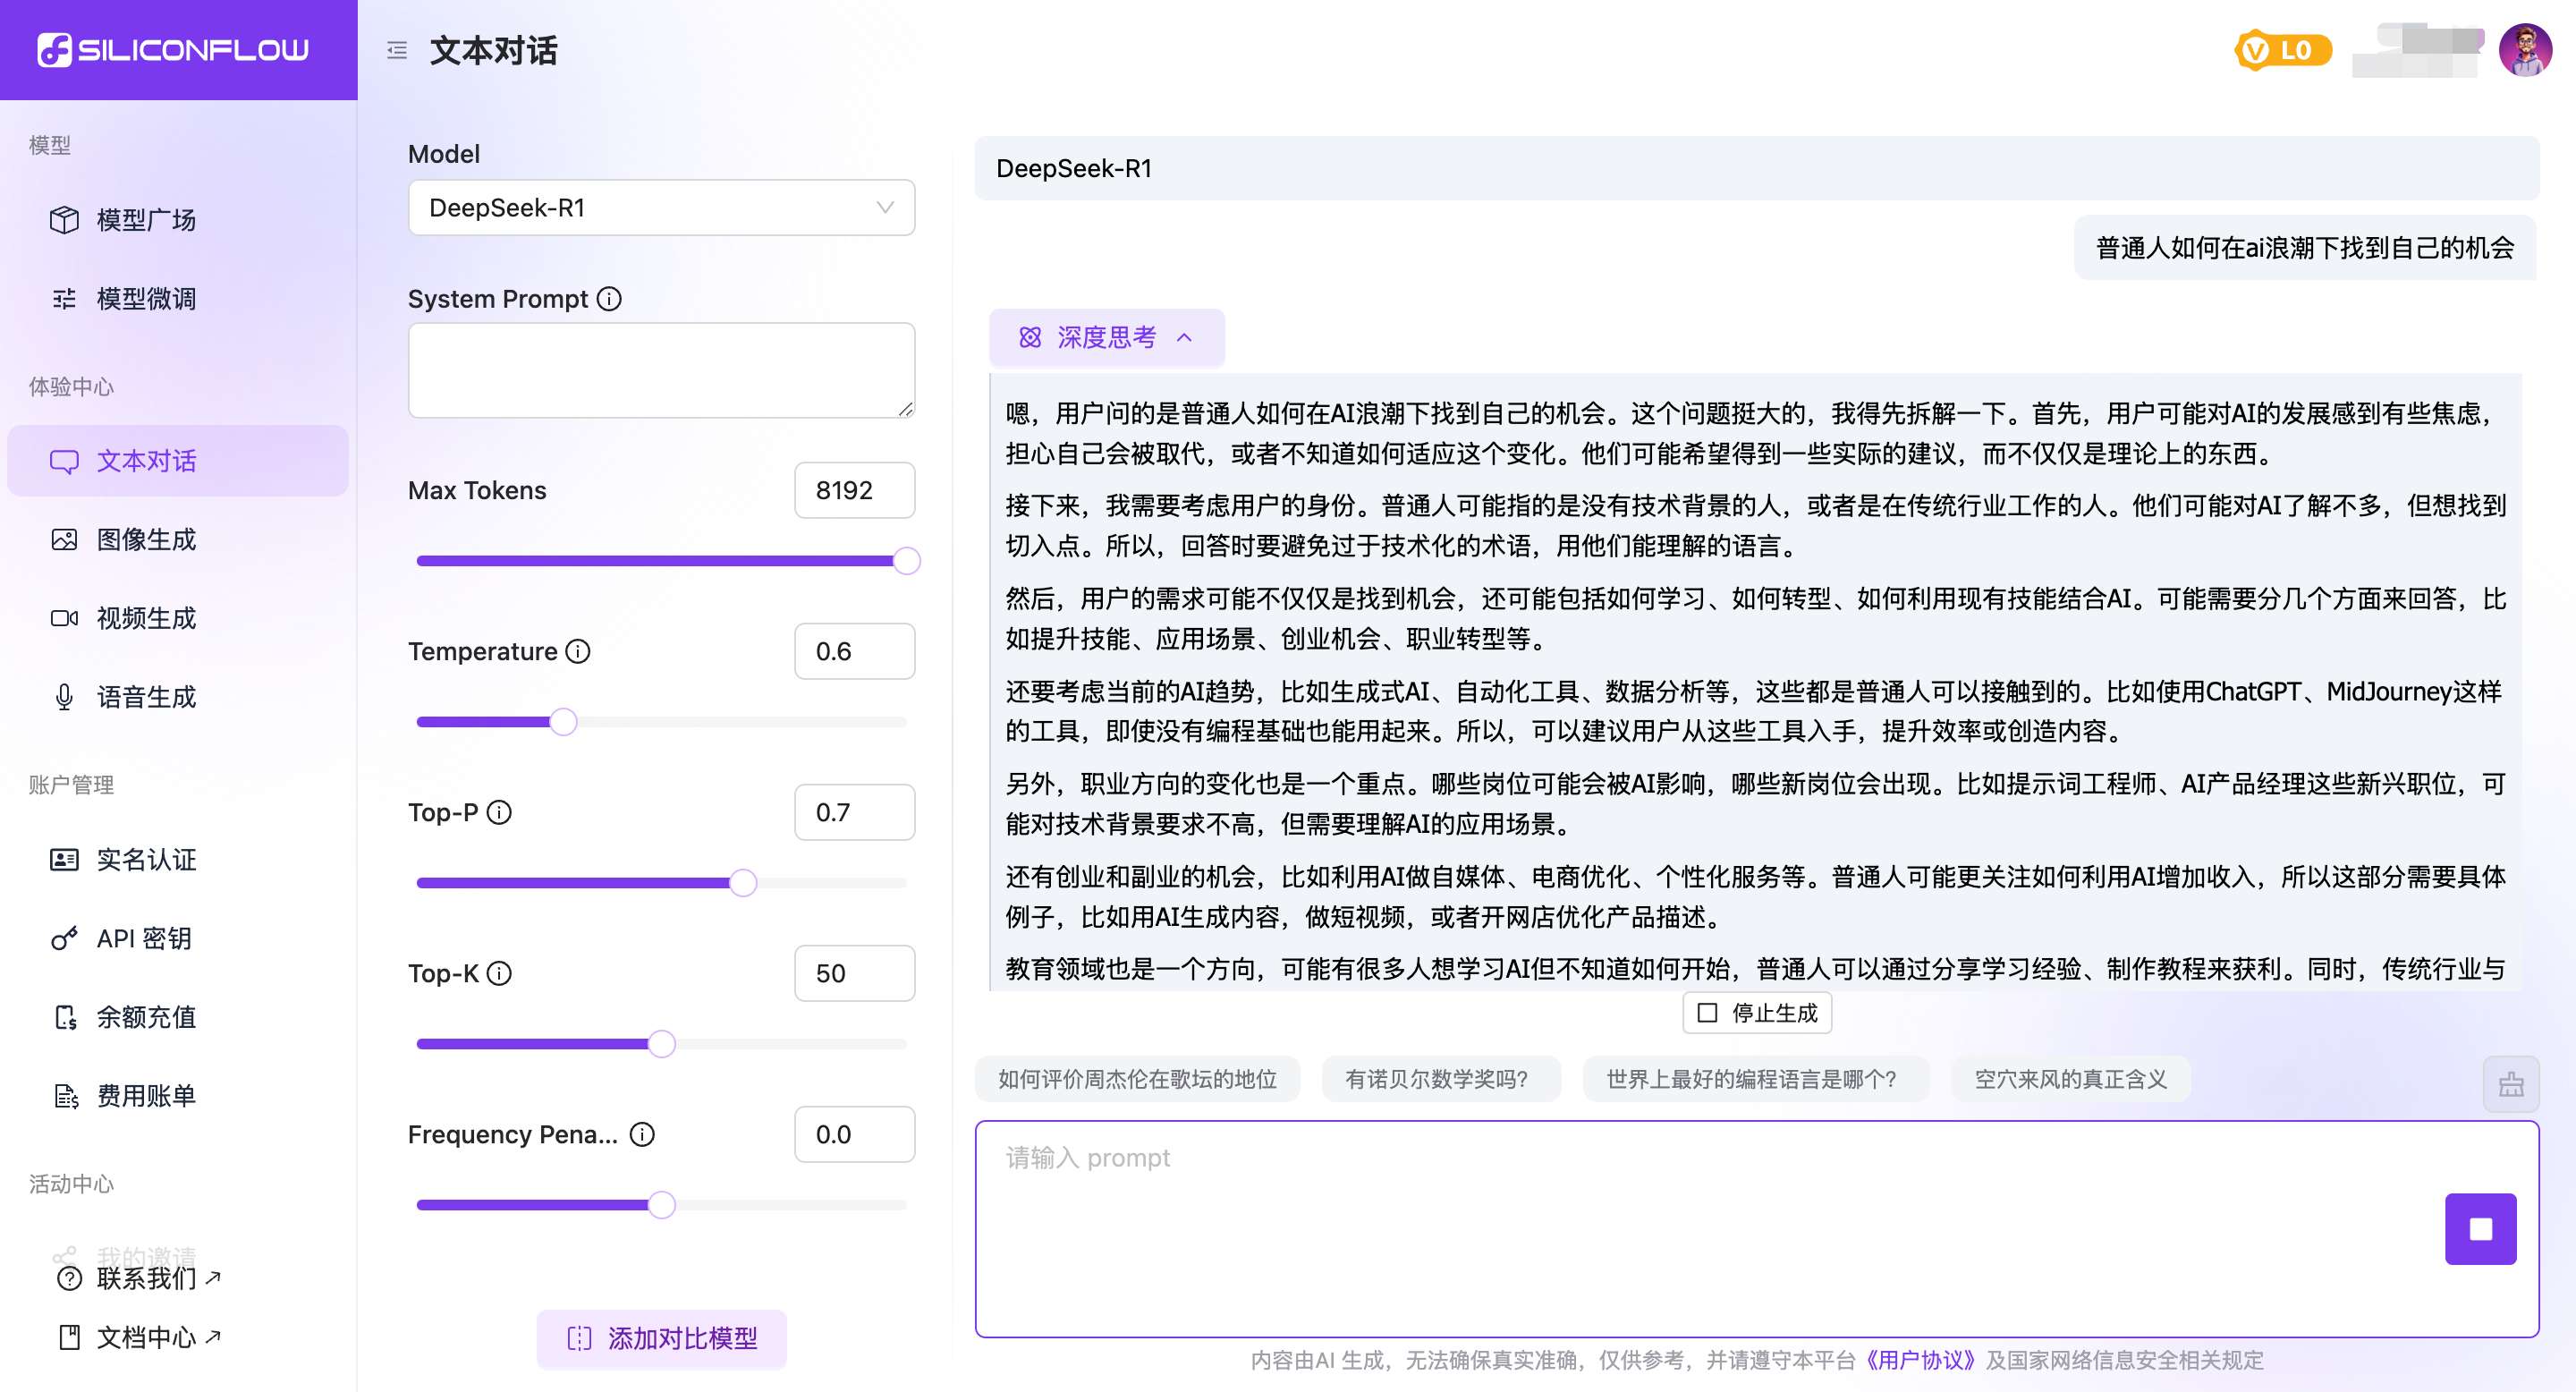Click the Temperature slider handle
Screen dimensions: 2576x1392
coord(563,722)
